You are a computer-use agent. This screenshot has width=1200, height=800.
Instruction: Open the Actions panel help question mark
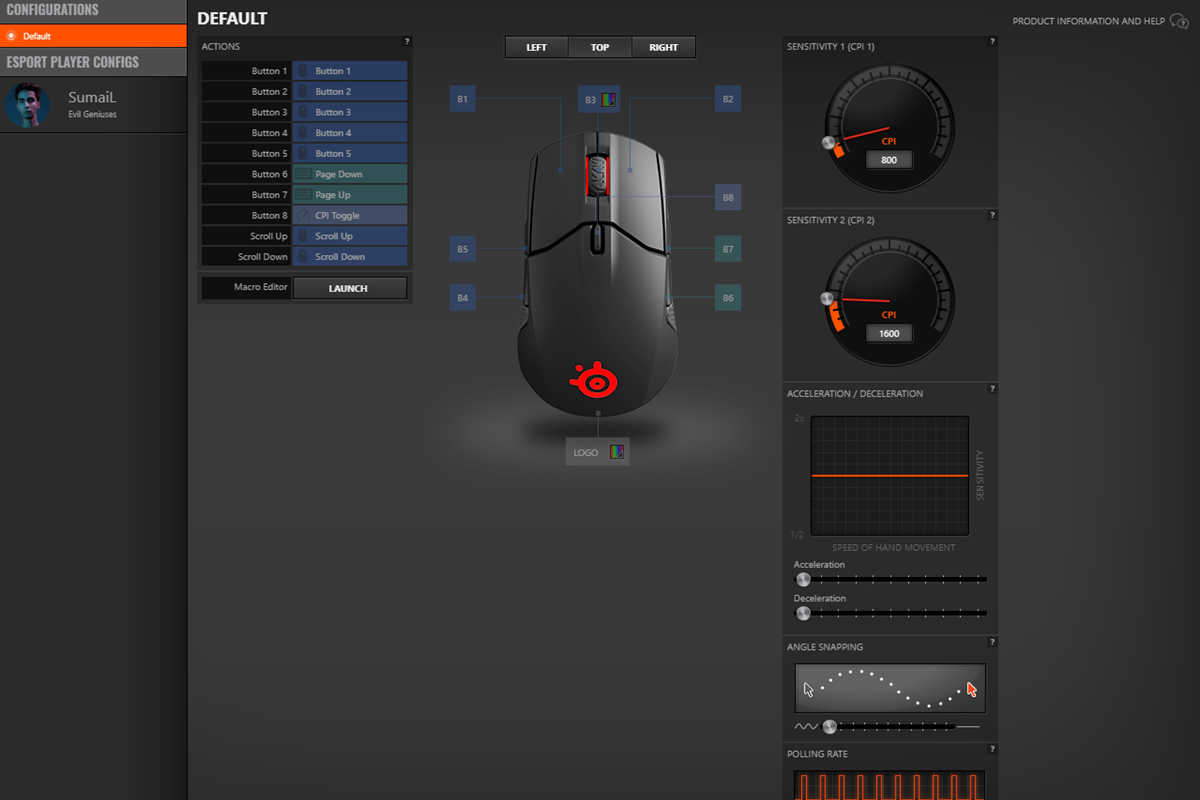(407, 41)
